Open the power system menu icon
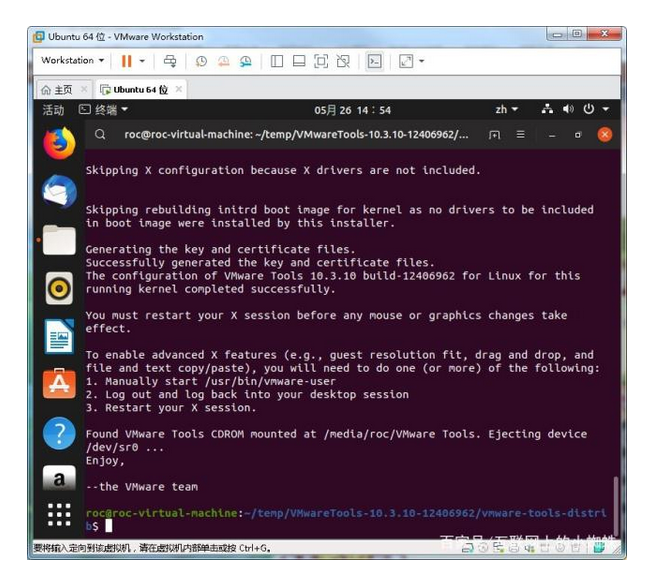This screenshot has width=662, height=582. (589, 109)
